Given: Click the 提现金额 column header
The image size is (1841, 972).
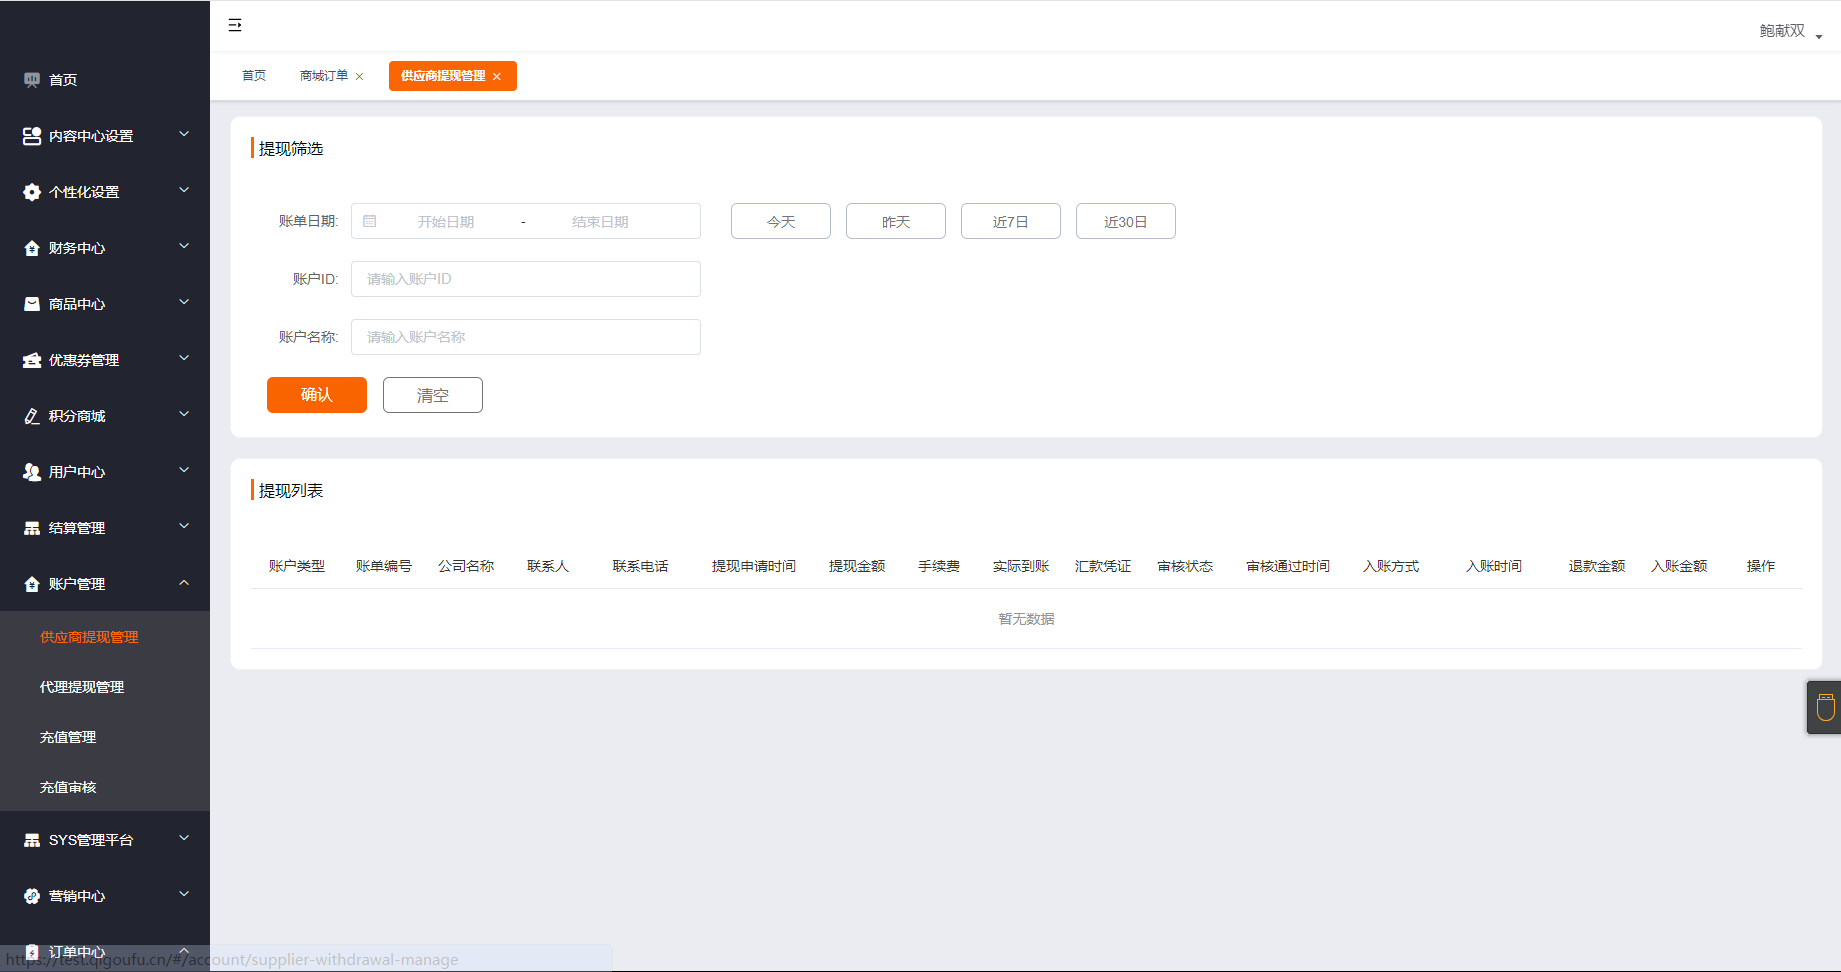Looking at the screenshot, I should click(857, 566).
